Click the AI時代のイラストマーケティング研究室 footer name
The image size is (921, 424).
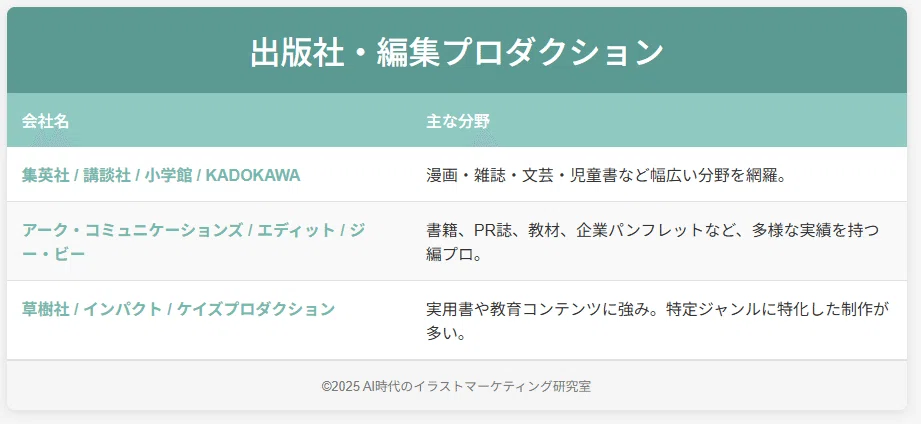477,386
